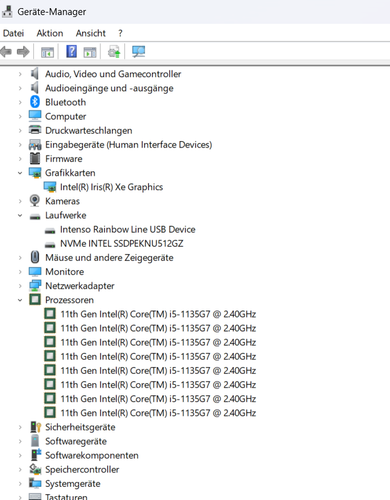
Task: Click the Firmware category icon
Action: pyautogui.click(x=35, y=158)
